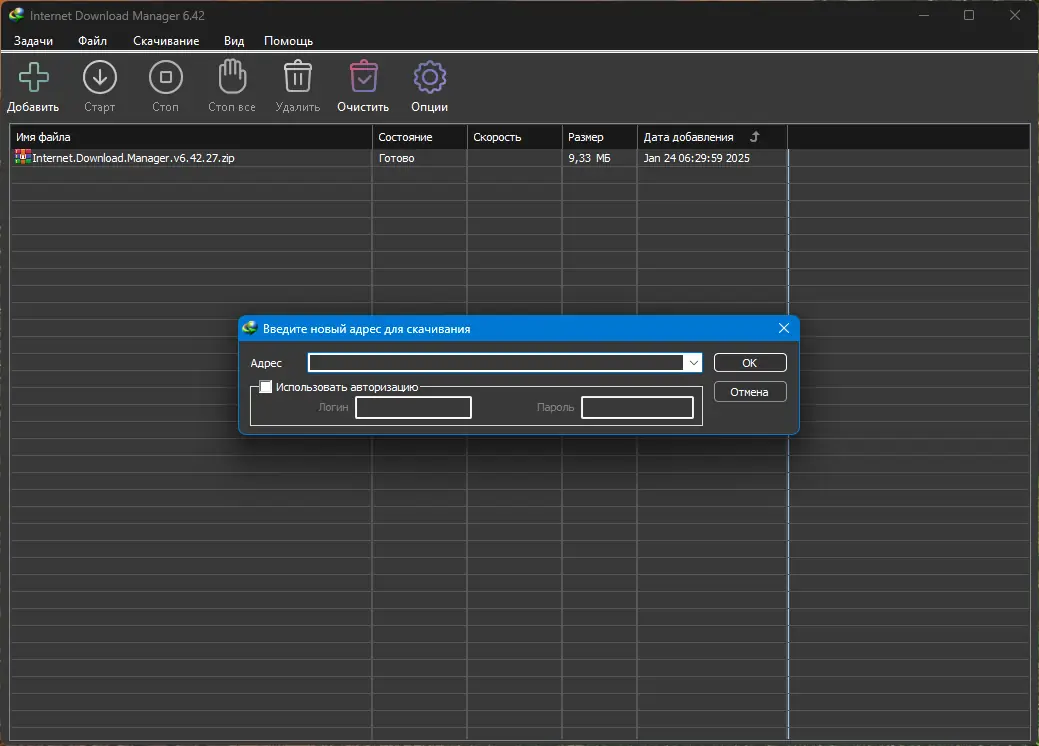Screen dimensions: 1039x746
Task: Sort by the Скорость column header
Action: tap(514, 136)
